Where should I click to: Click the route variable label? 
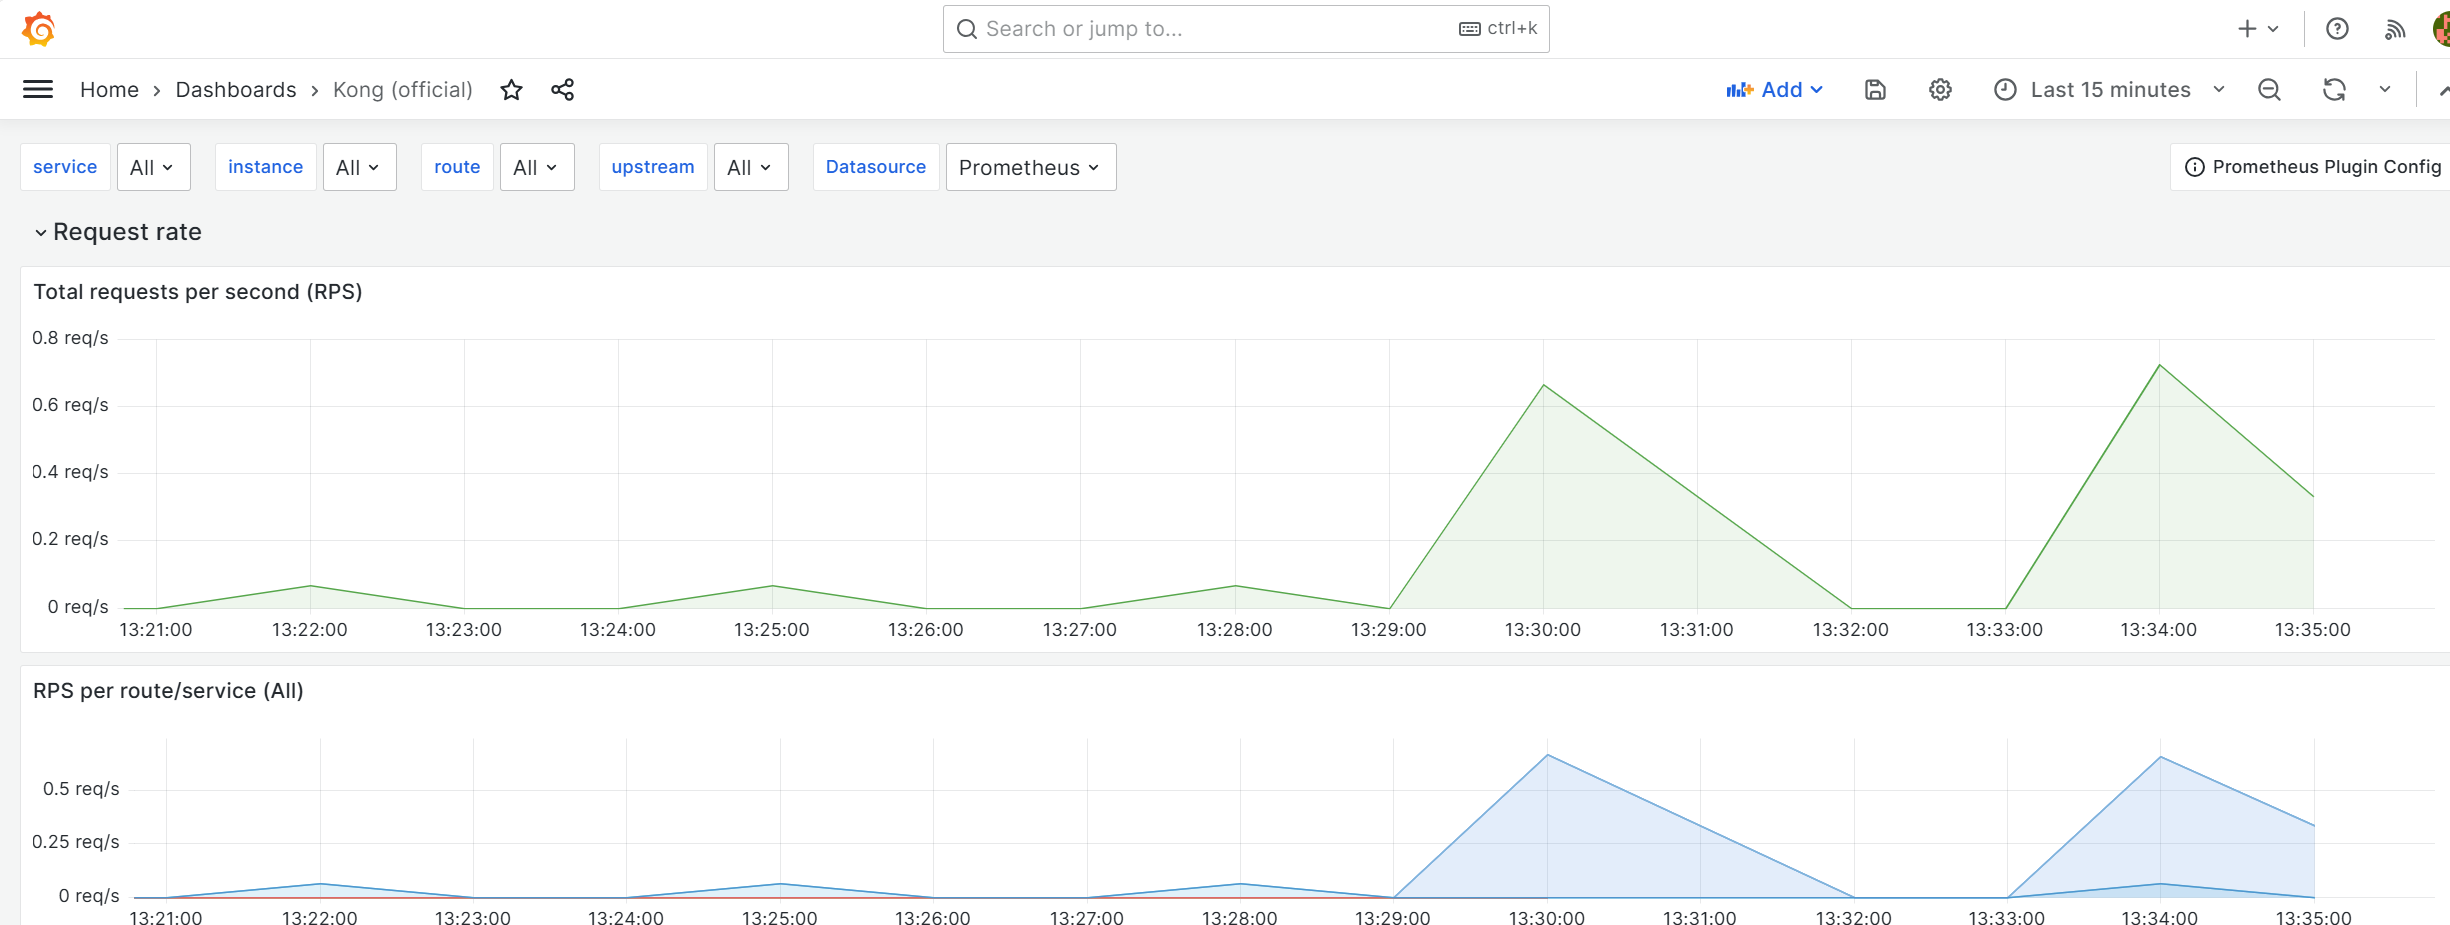point(457,167)
